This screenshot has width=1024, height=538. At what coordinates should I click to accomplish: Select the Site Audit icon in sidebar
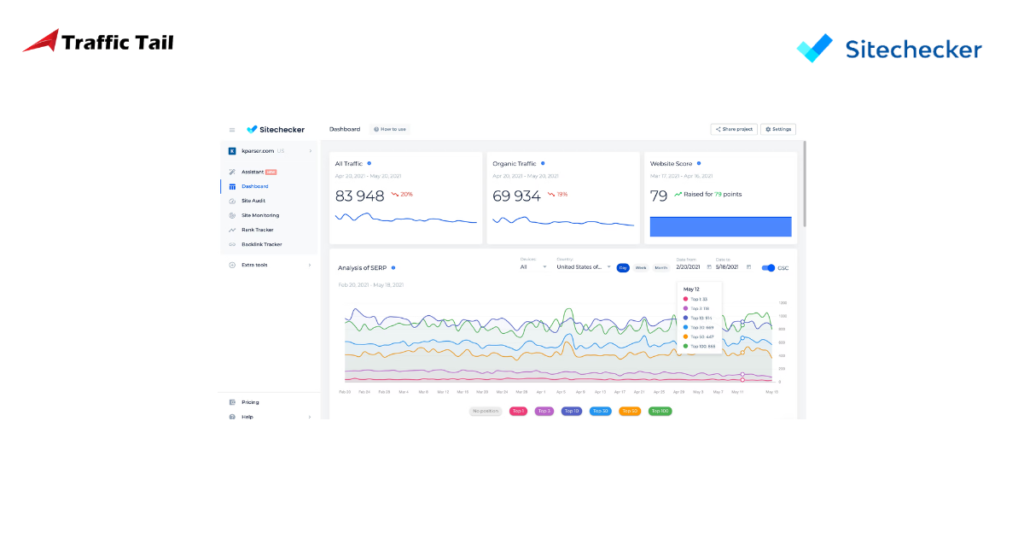[232, 200]
